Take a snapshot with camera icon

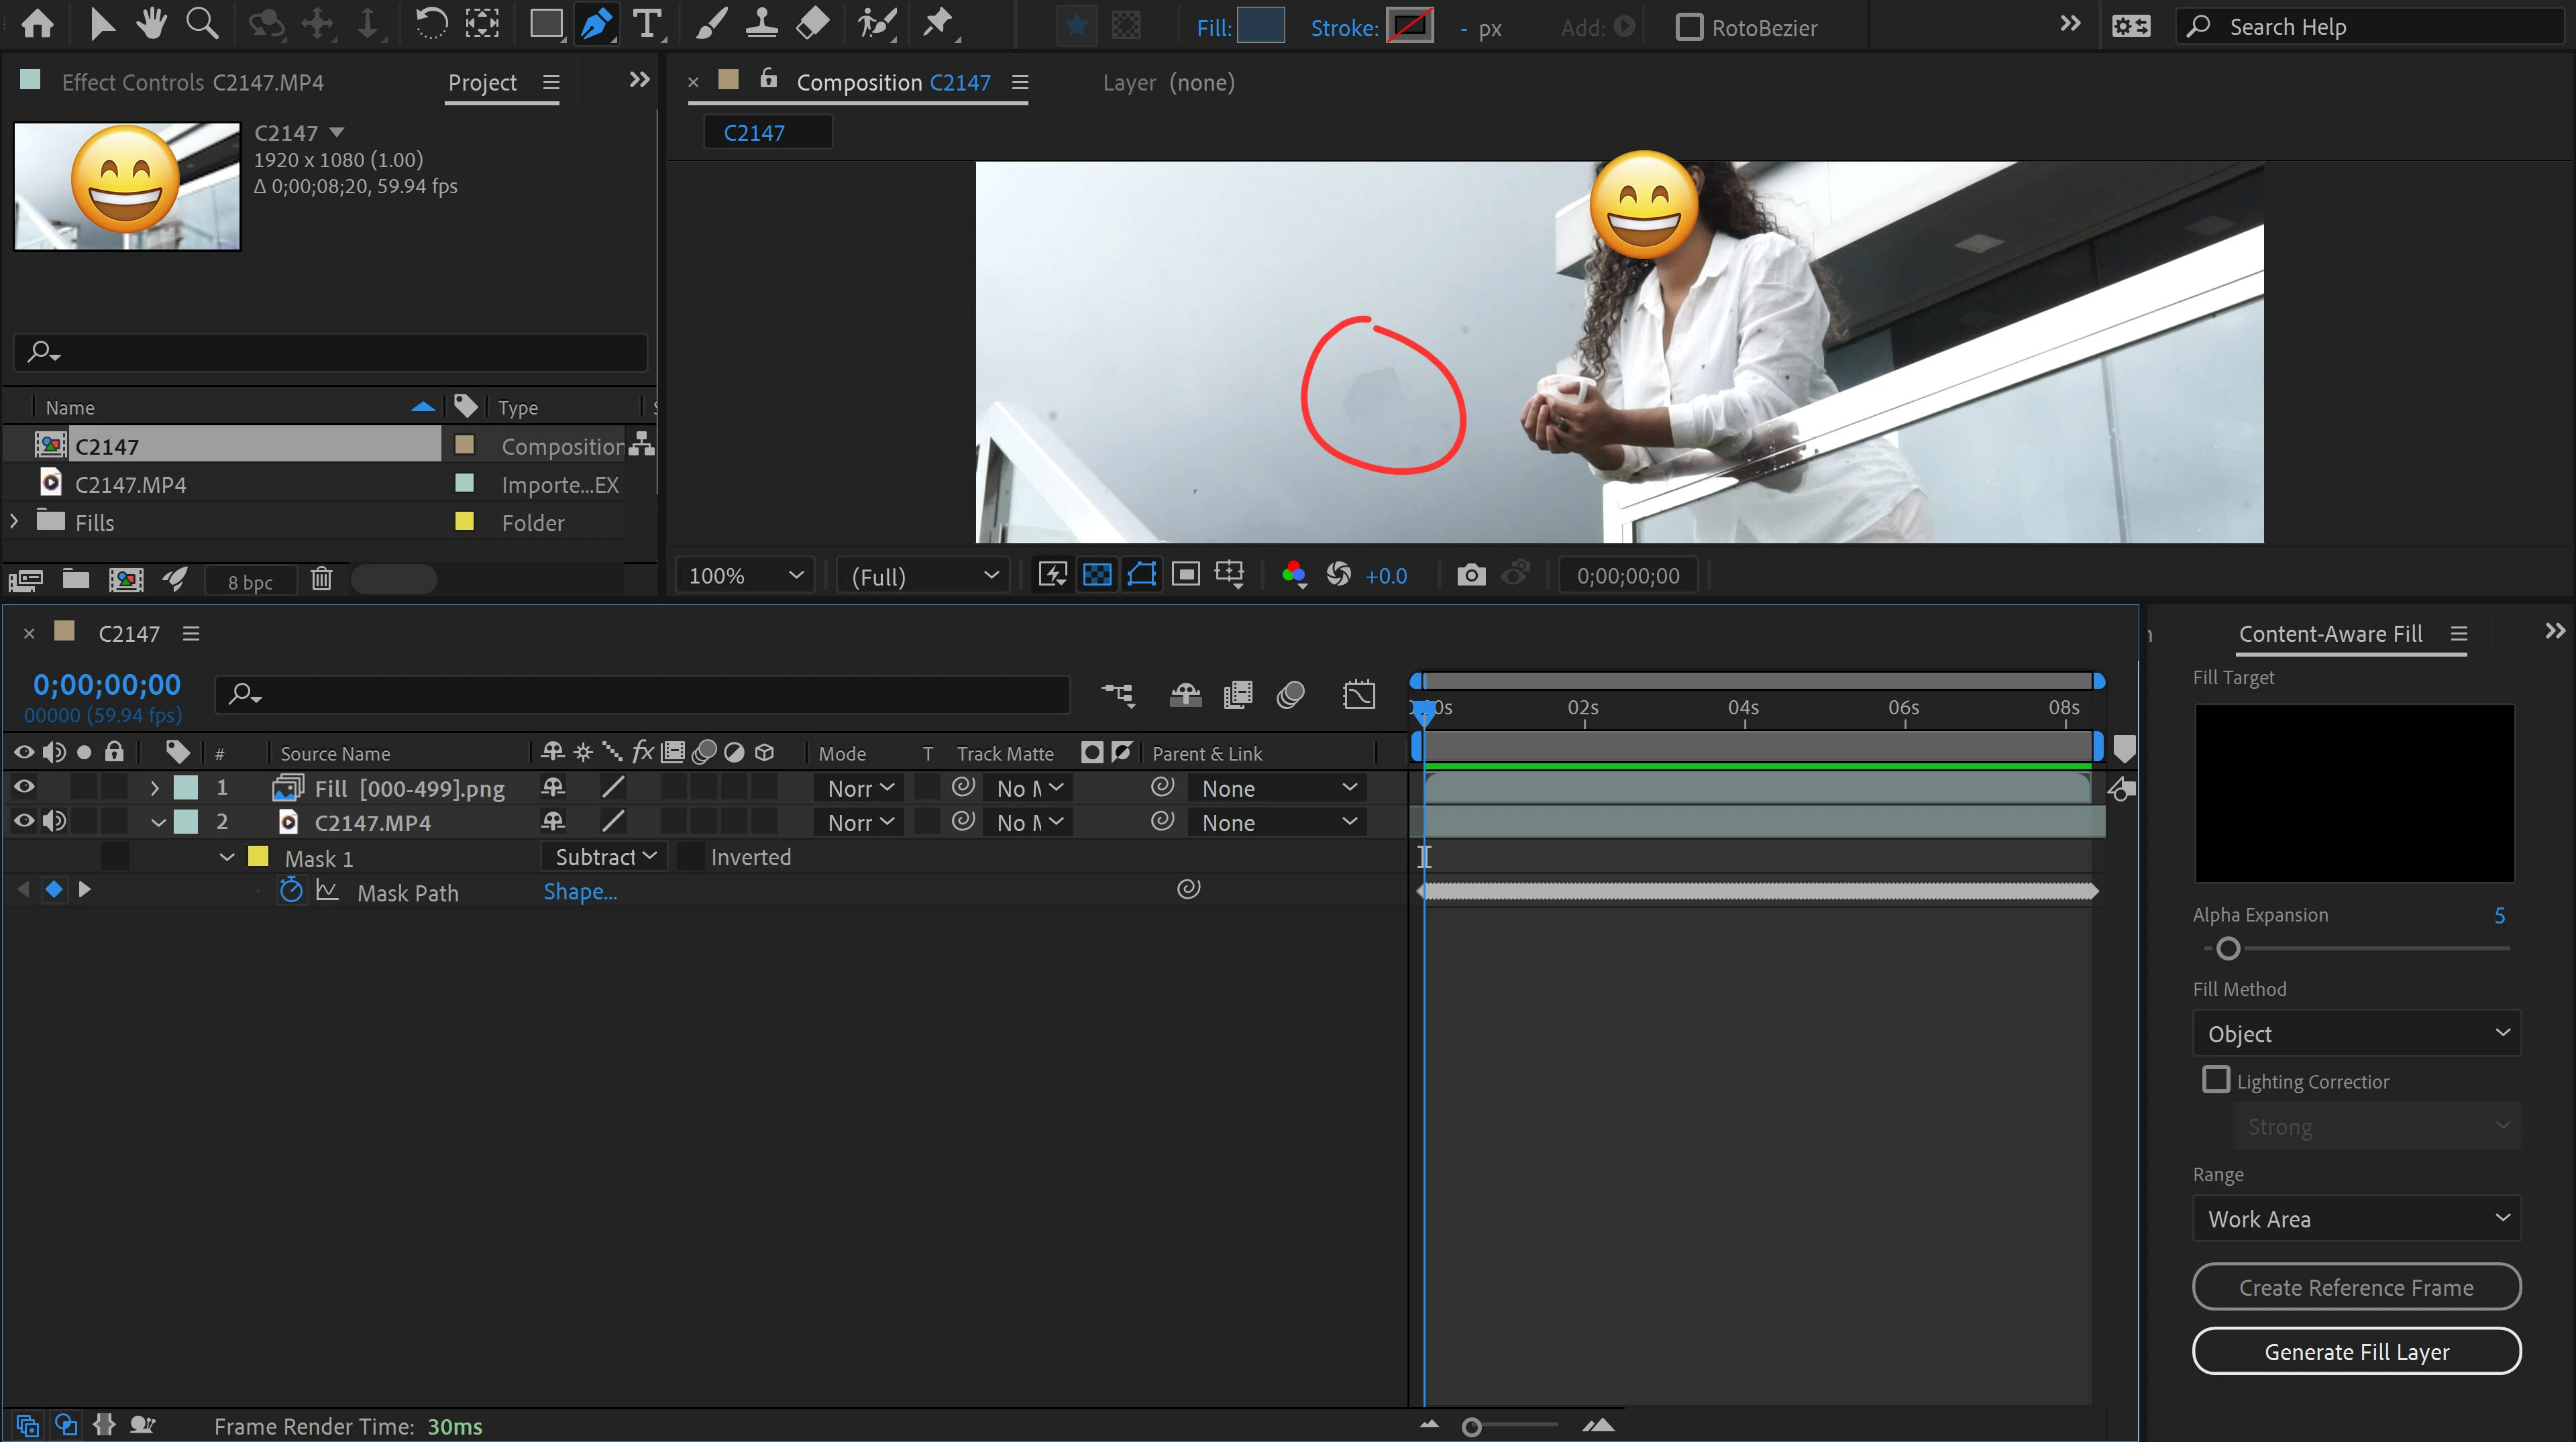pyautogui.click(x=1470, y=575)
